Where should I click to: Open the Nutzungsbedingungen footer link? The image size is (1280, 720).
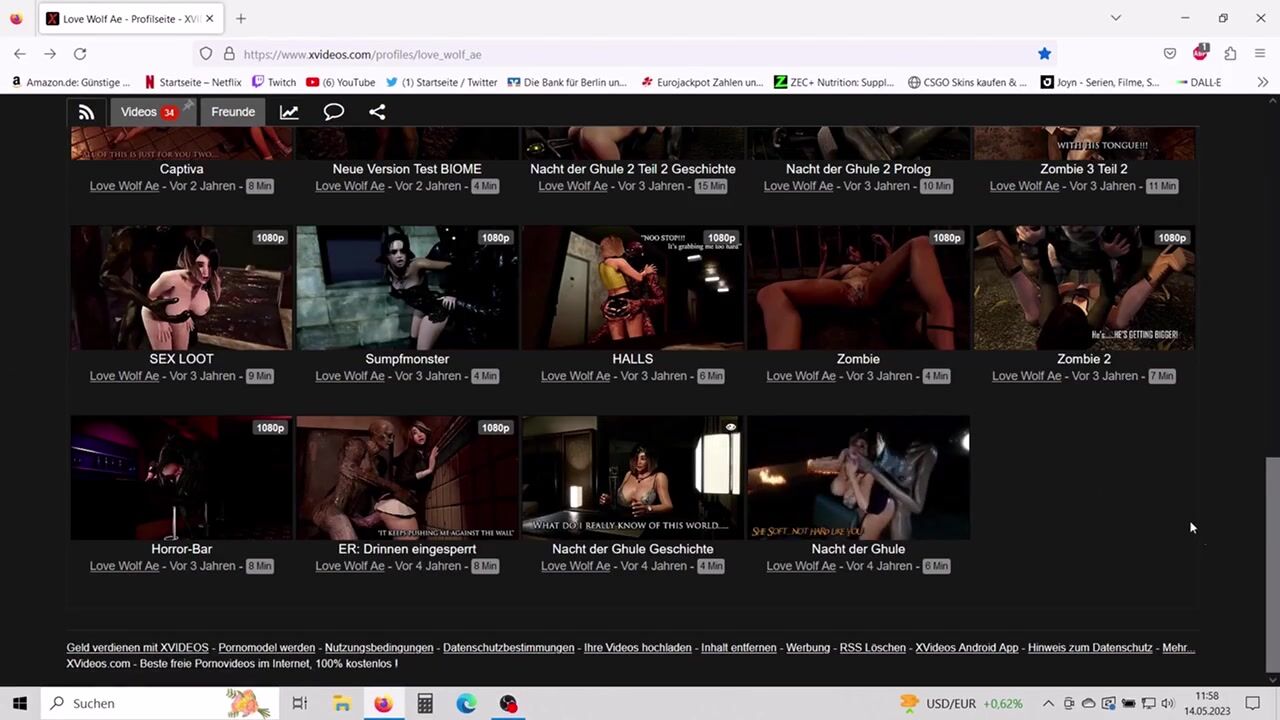[x=379, y=648]
